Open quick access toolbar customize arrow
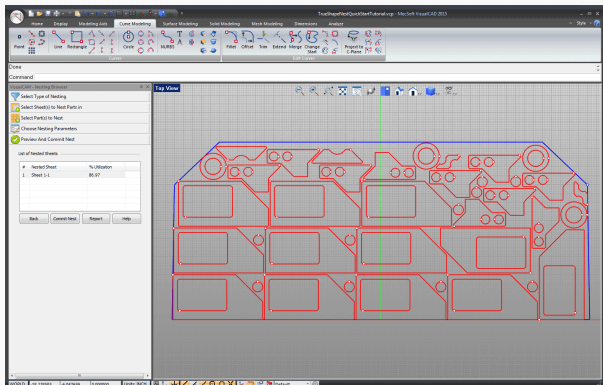The height and width of the screenshot is (385, 603). point(182,13)
